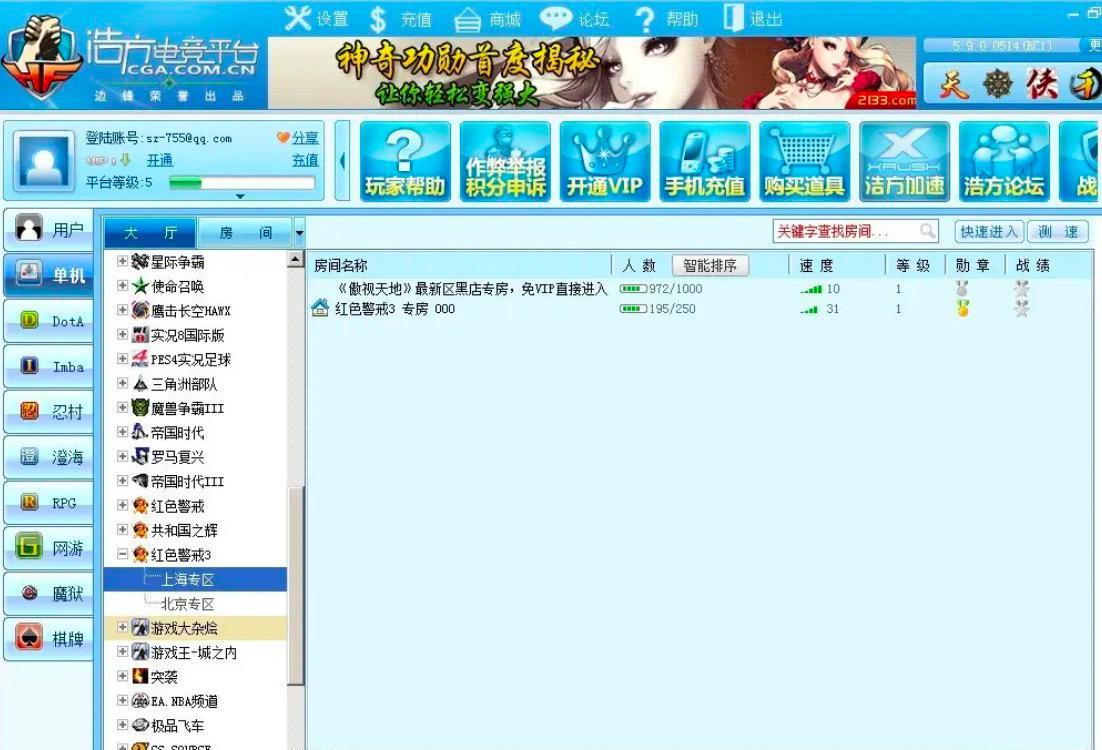
Task: Collapse the 红色警戒3 tree node
Action: click(122, 554)
